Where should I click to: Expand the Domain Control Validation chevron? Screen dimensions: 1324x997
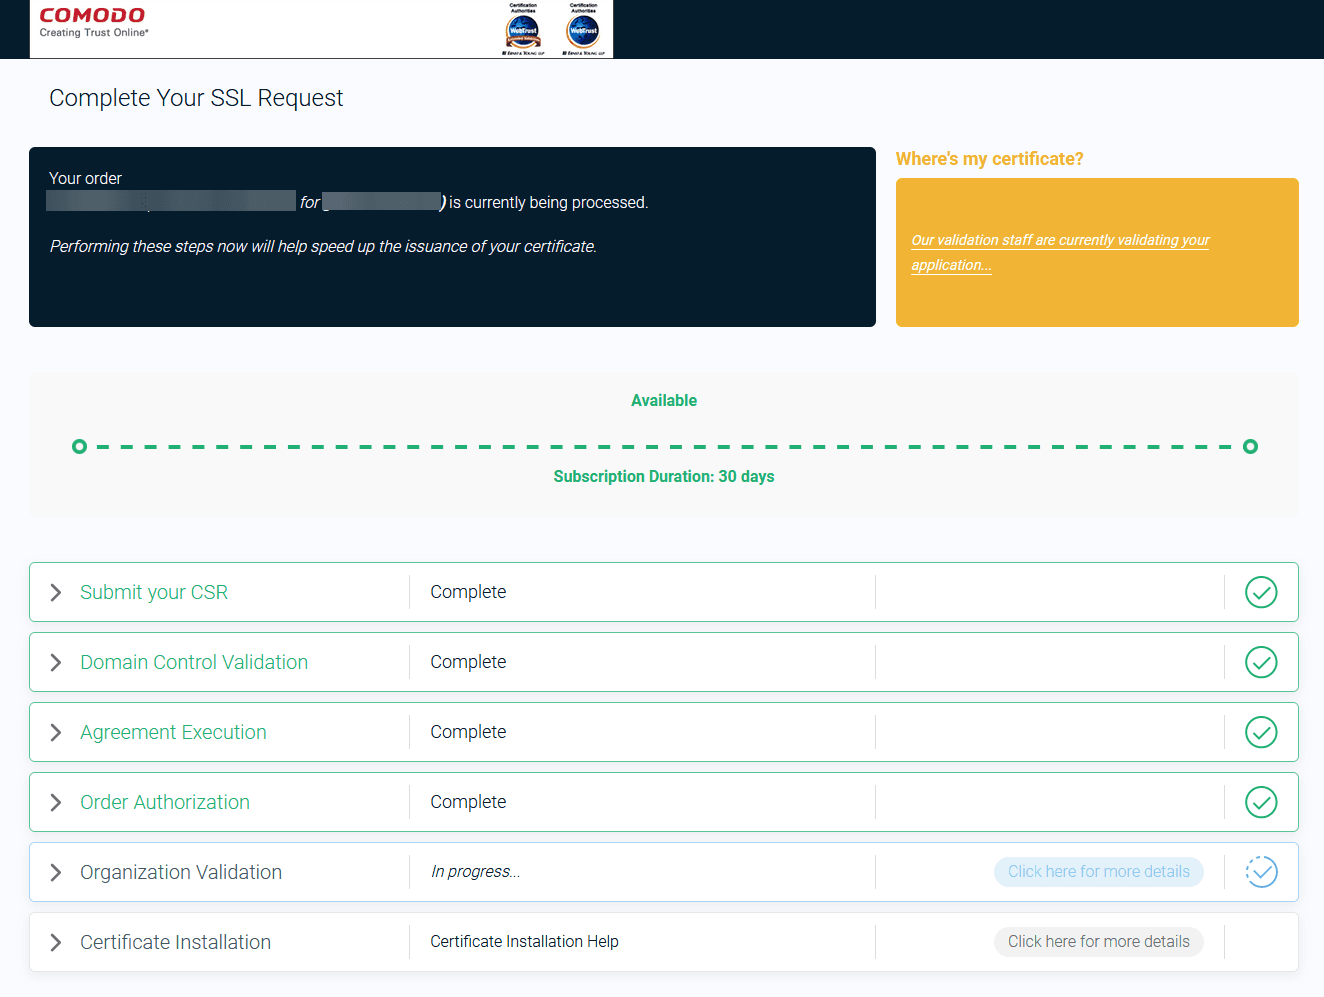click(x=56, y=662)
